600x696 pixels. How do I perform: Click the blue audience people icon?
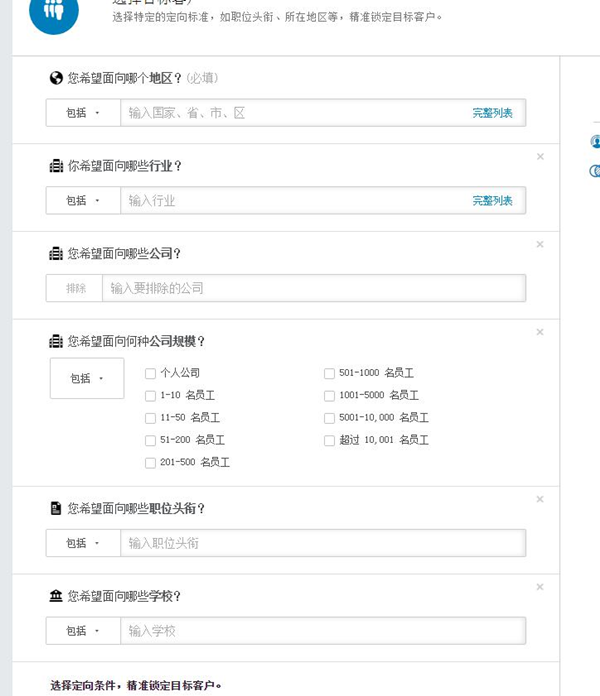(x=54, y=11)
